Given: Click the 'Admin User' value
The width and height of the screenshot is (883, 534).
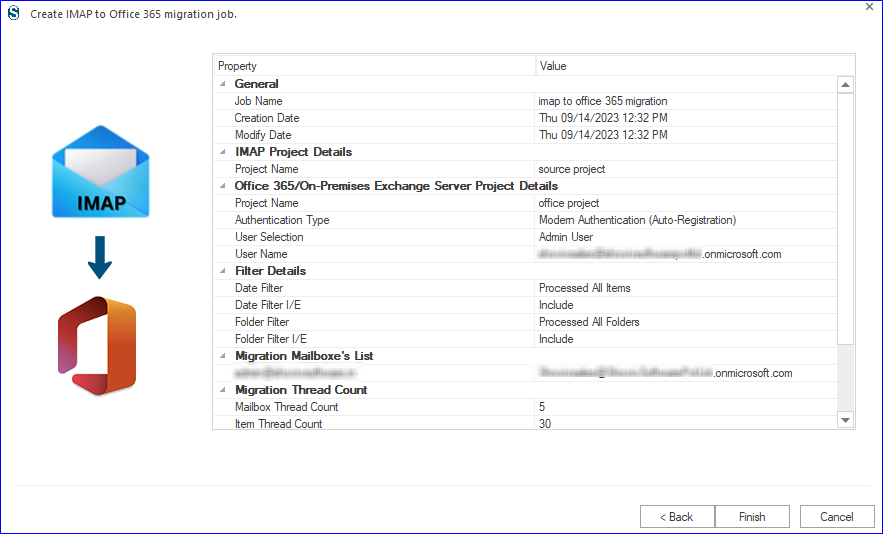Looking at the screenshot, I should pos(566,237).
